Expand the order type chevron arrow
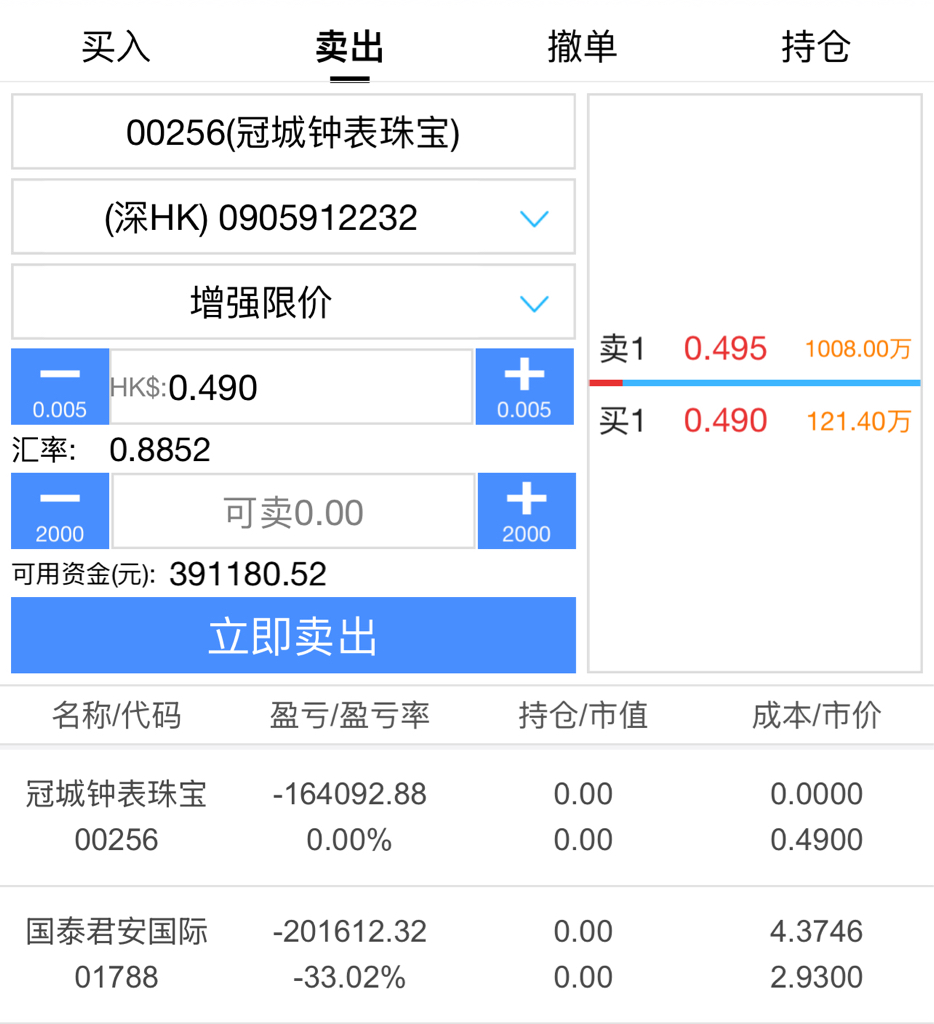The height and width of the screenshot is (1024, 934). coord(534,304)
